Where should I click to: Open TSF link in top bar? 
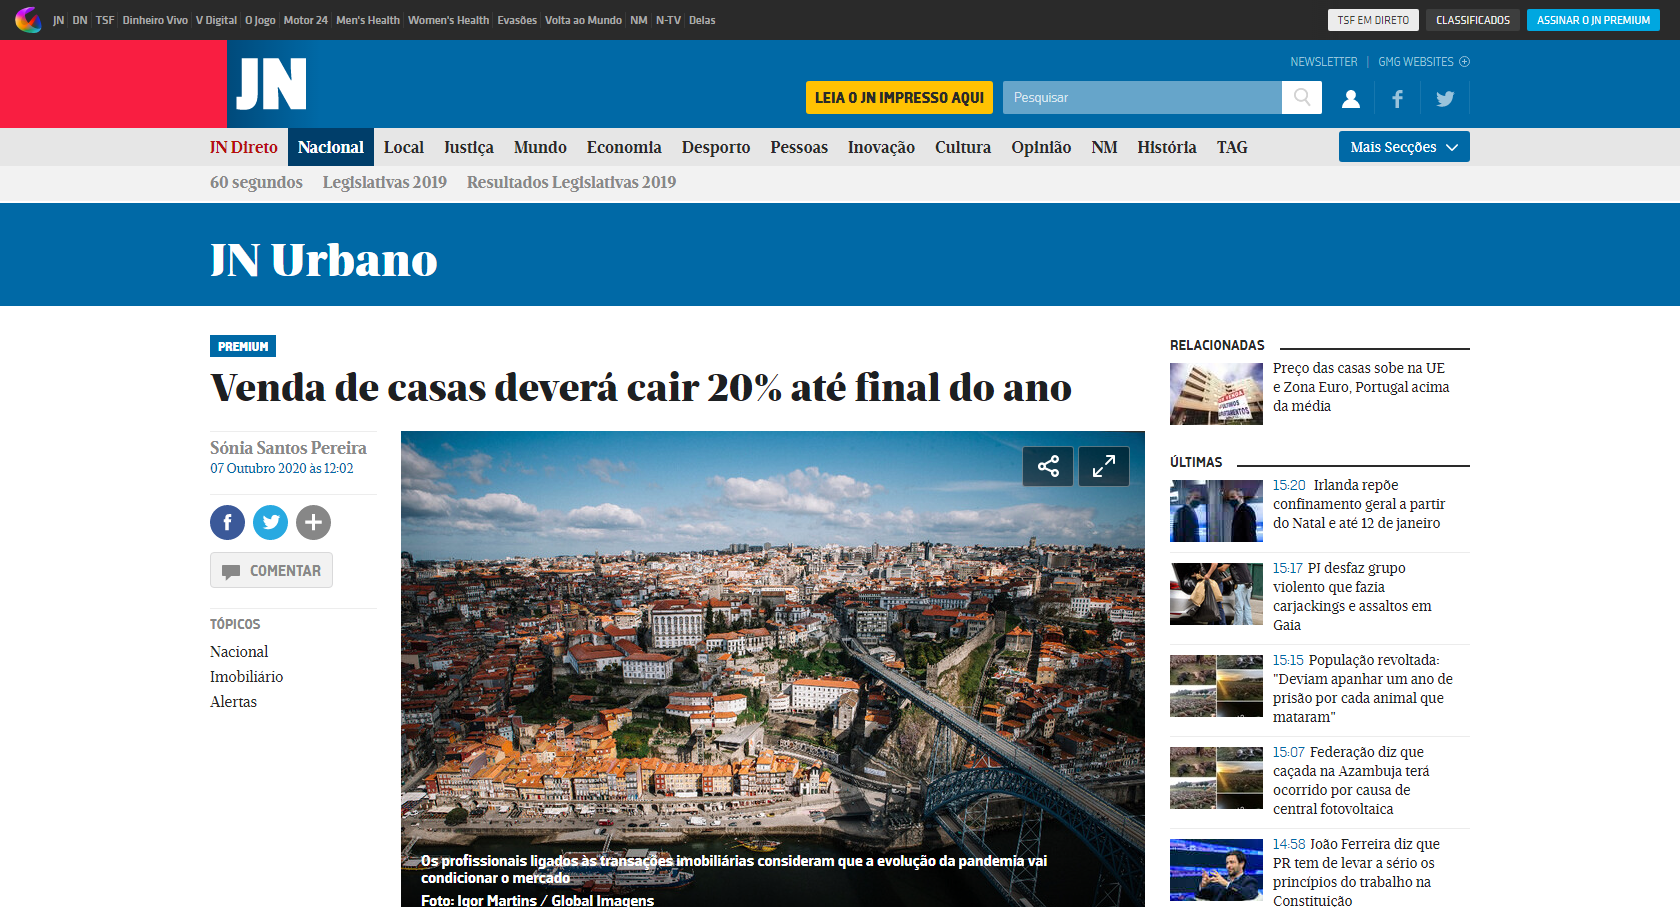pos(105,20)
